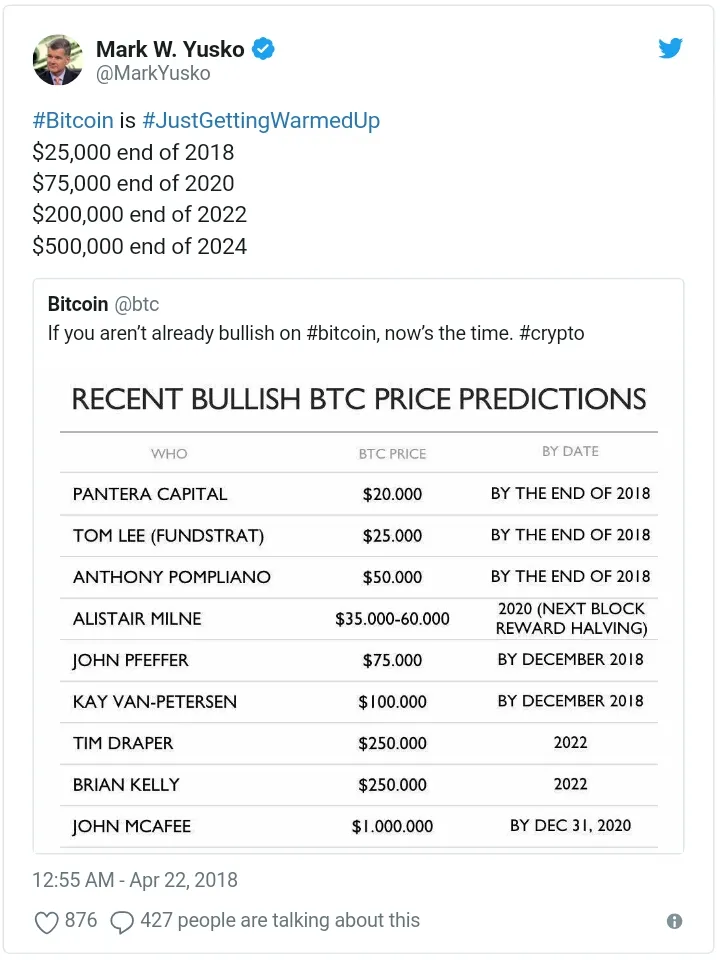Open Mark W. Yusko's profile picture
The width and height of the screenshot is (720, 960).
[x=58, y=59]
